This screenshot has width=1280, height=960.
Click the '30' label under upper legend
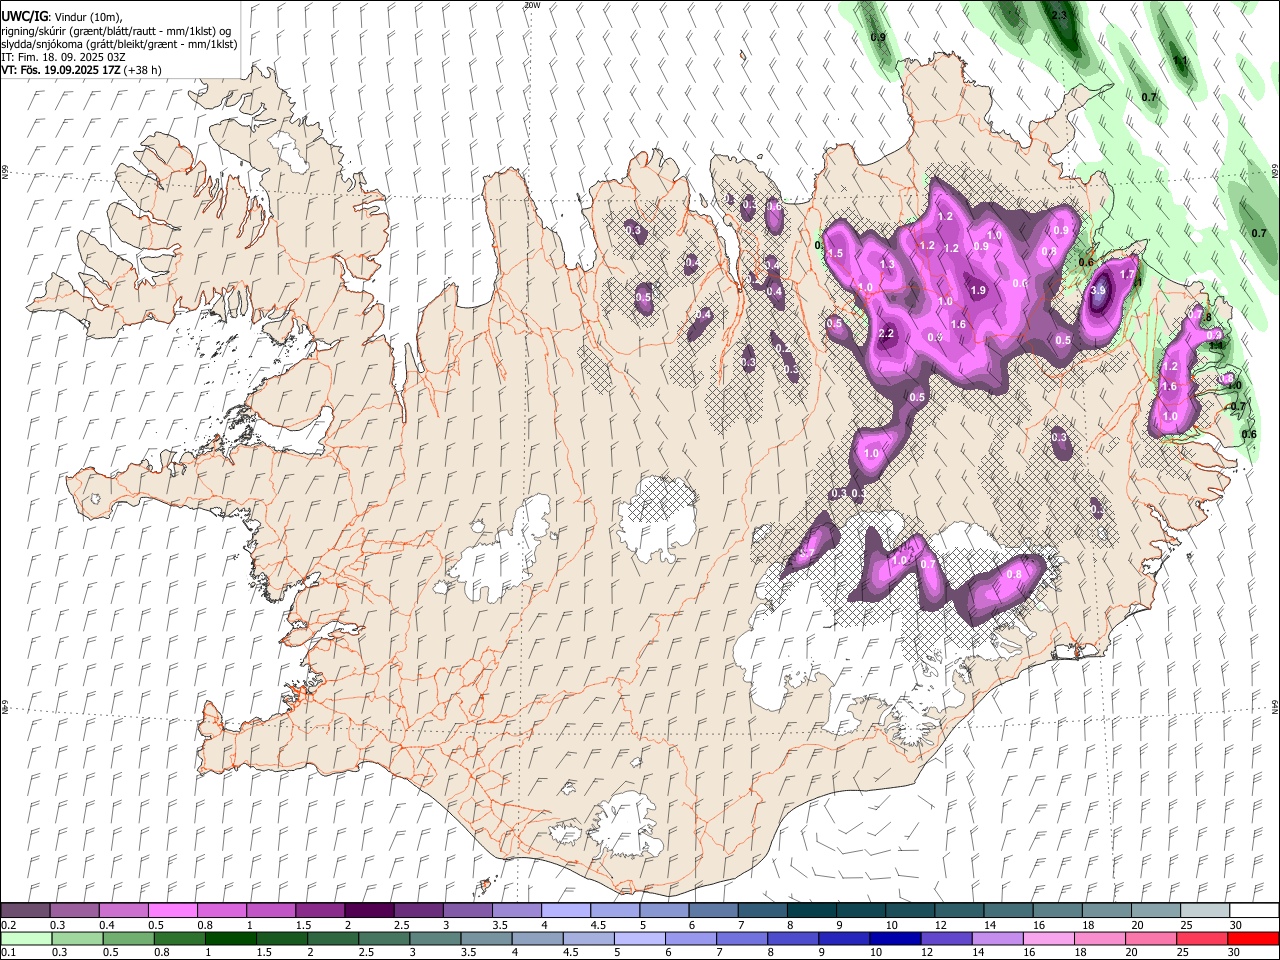click(x=1235, y=925)
